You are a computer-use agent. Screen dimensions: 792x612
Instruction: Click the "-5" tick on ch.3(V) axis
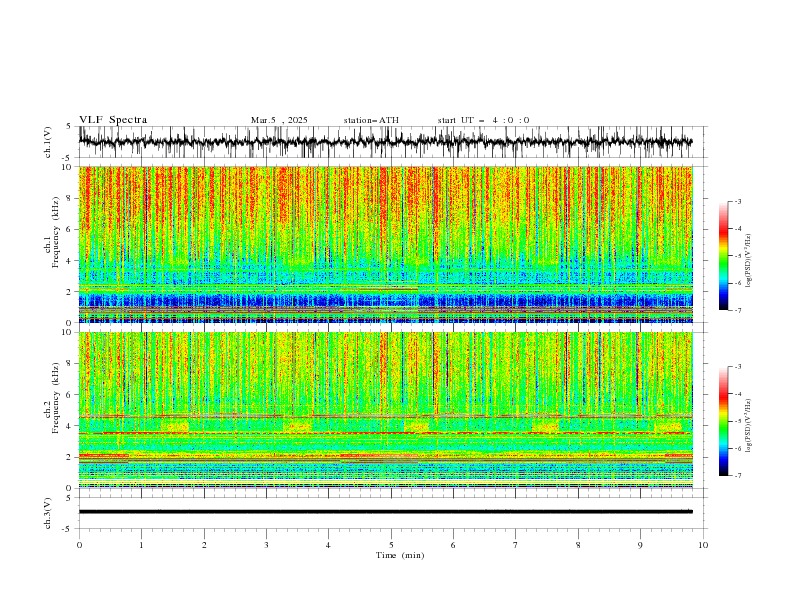point(67,529)
